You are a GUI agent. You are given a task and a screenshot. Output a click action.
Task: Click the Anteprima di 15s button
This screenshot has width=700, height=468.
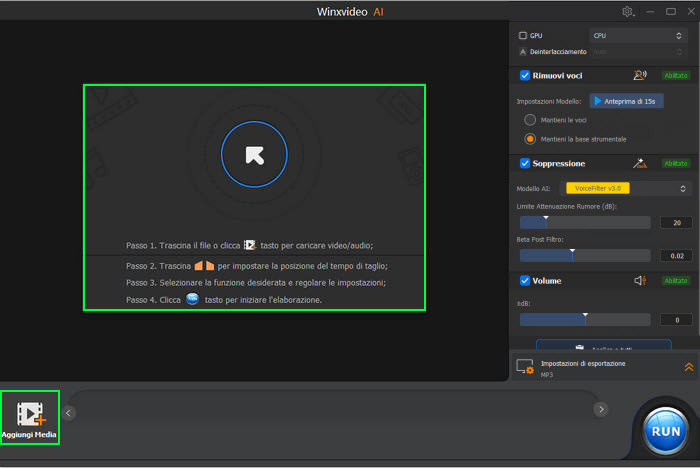coord(626,101)
